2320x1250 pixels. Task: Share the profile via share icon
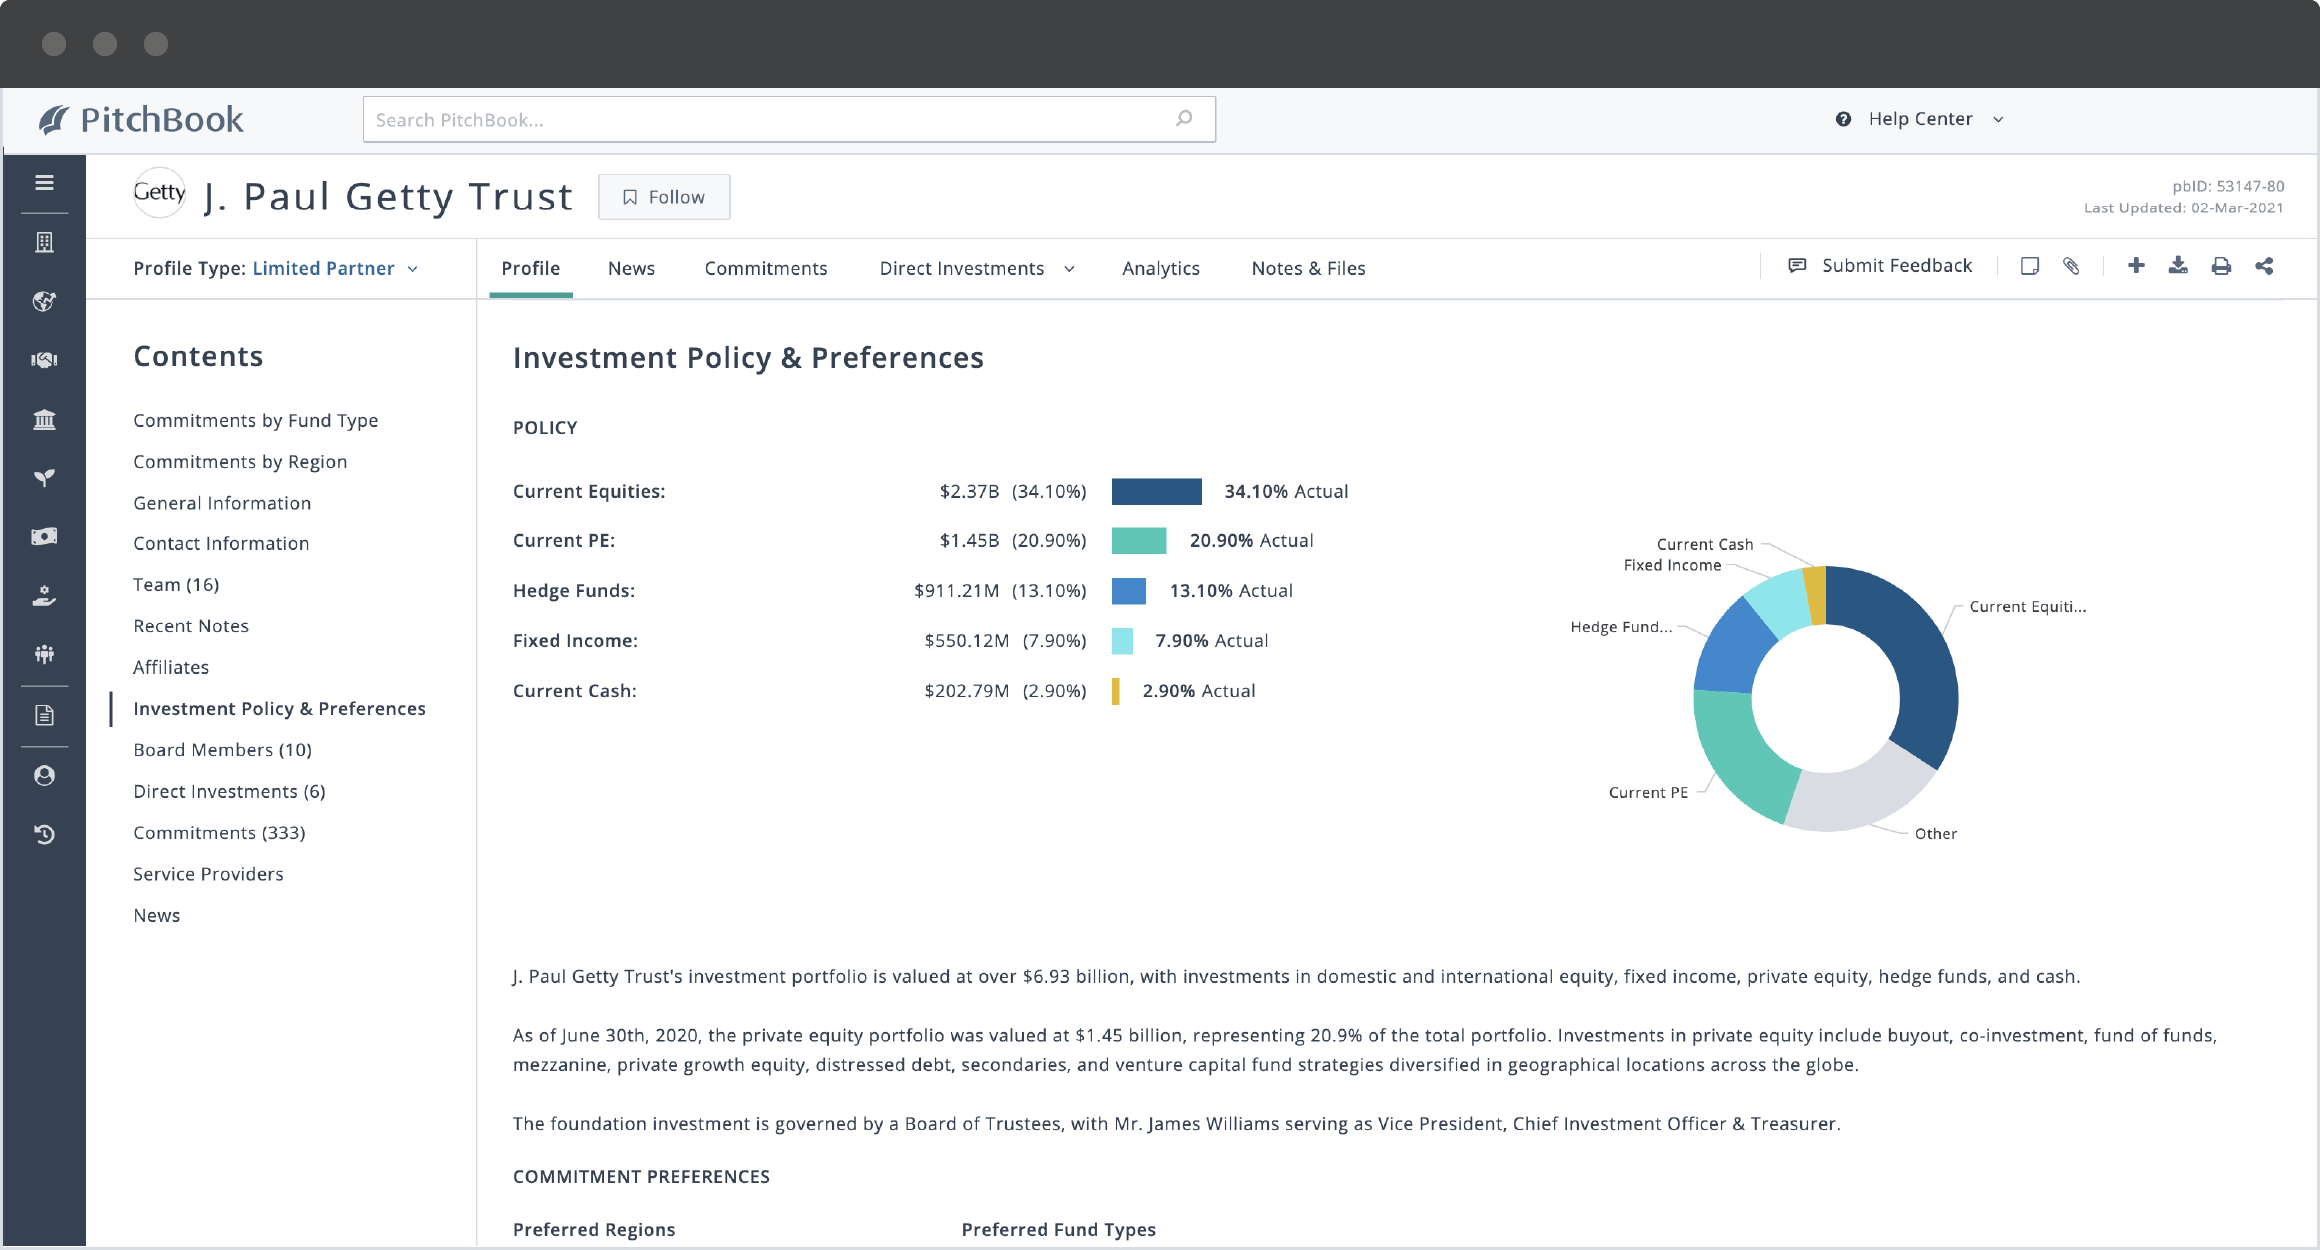coord(2265,266)
